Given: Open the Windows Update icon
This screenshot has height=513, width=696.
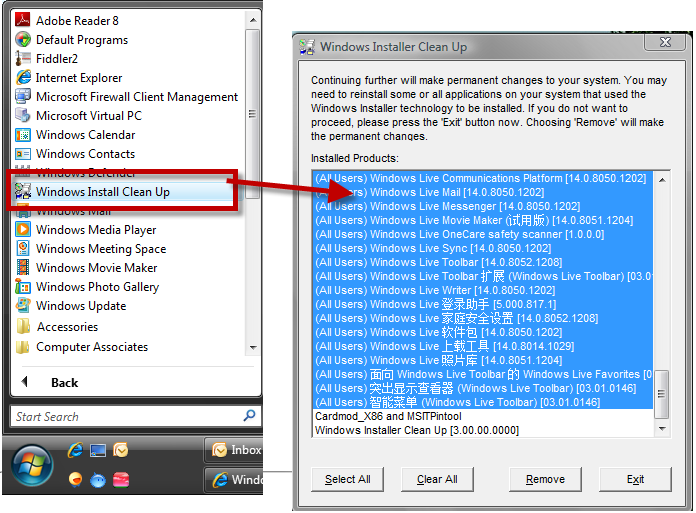Looking at the screenshot, I should [x=23, y=306].
